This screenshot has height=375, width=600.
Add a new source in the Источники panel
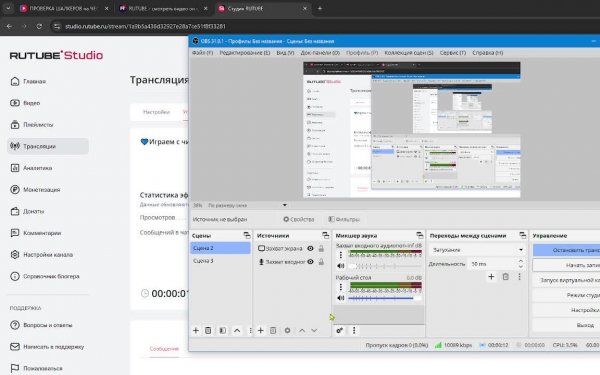click(261, 330)
